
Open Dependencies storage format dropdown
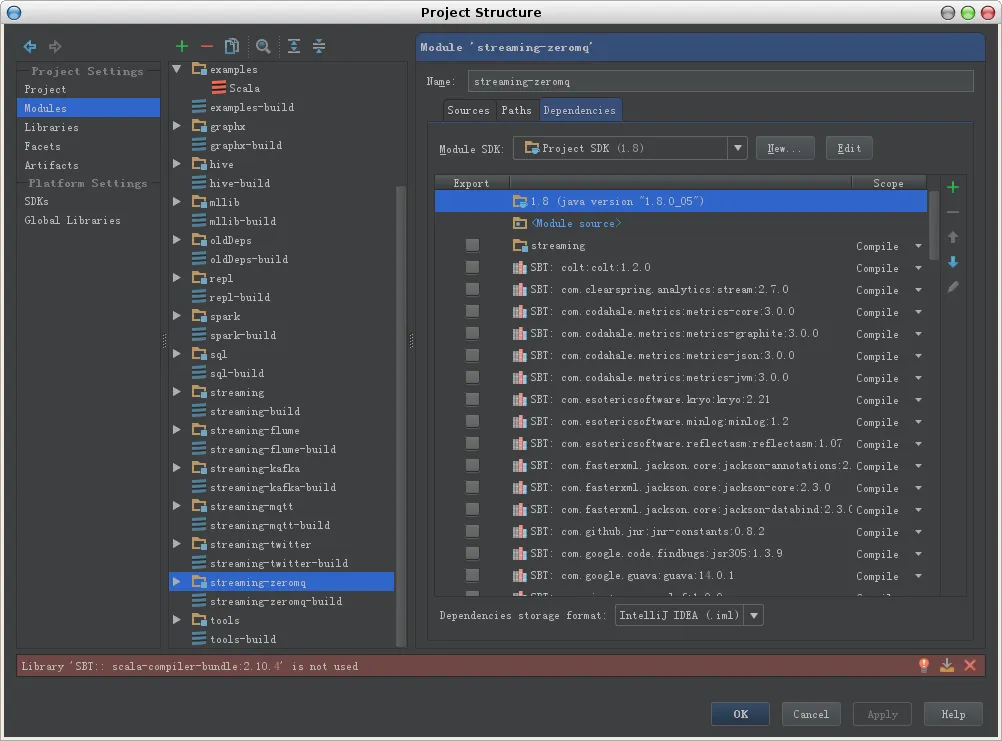(x=754, y=615)
